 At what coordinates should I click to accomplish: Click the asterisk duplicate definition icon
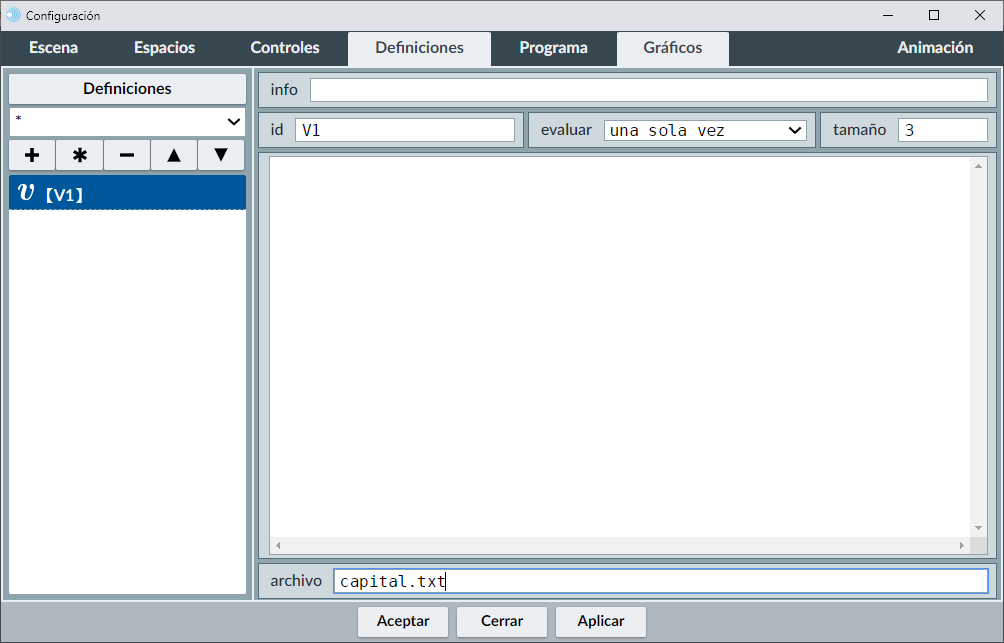(80, 155)
